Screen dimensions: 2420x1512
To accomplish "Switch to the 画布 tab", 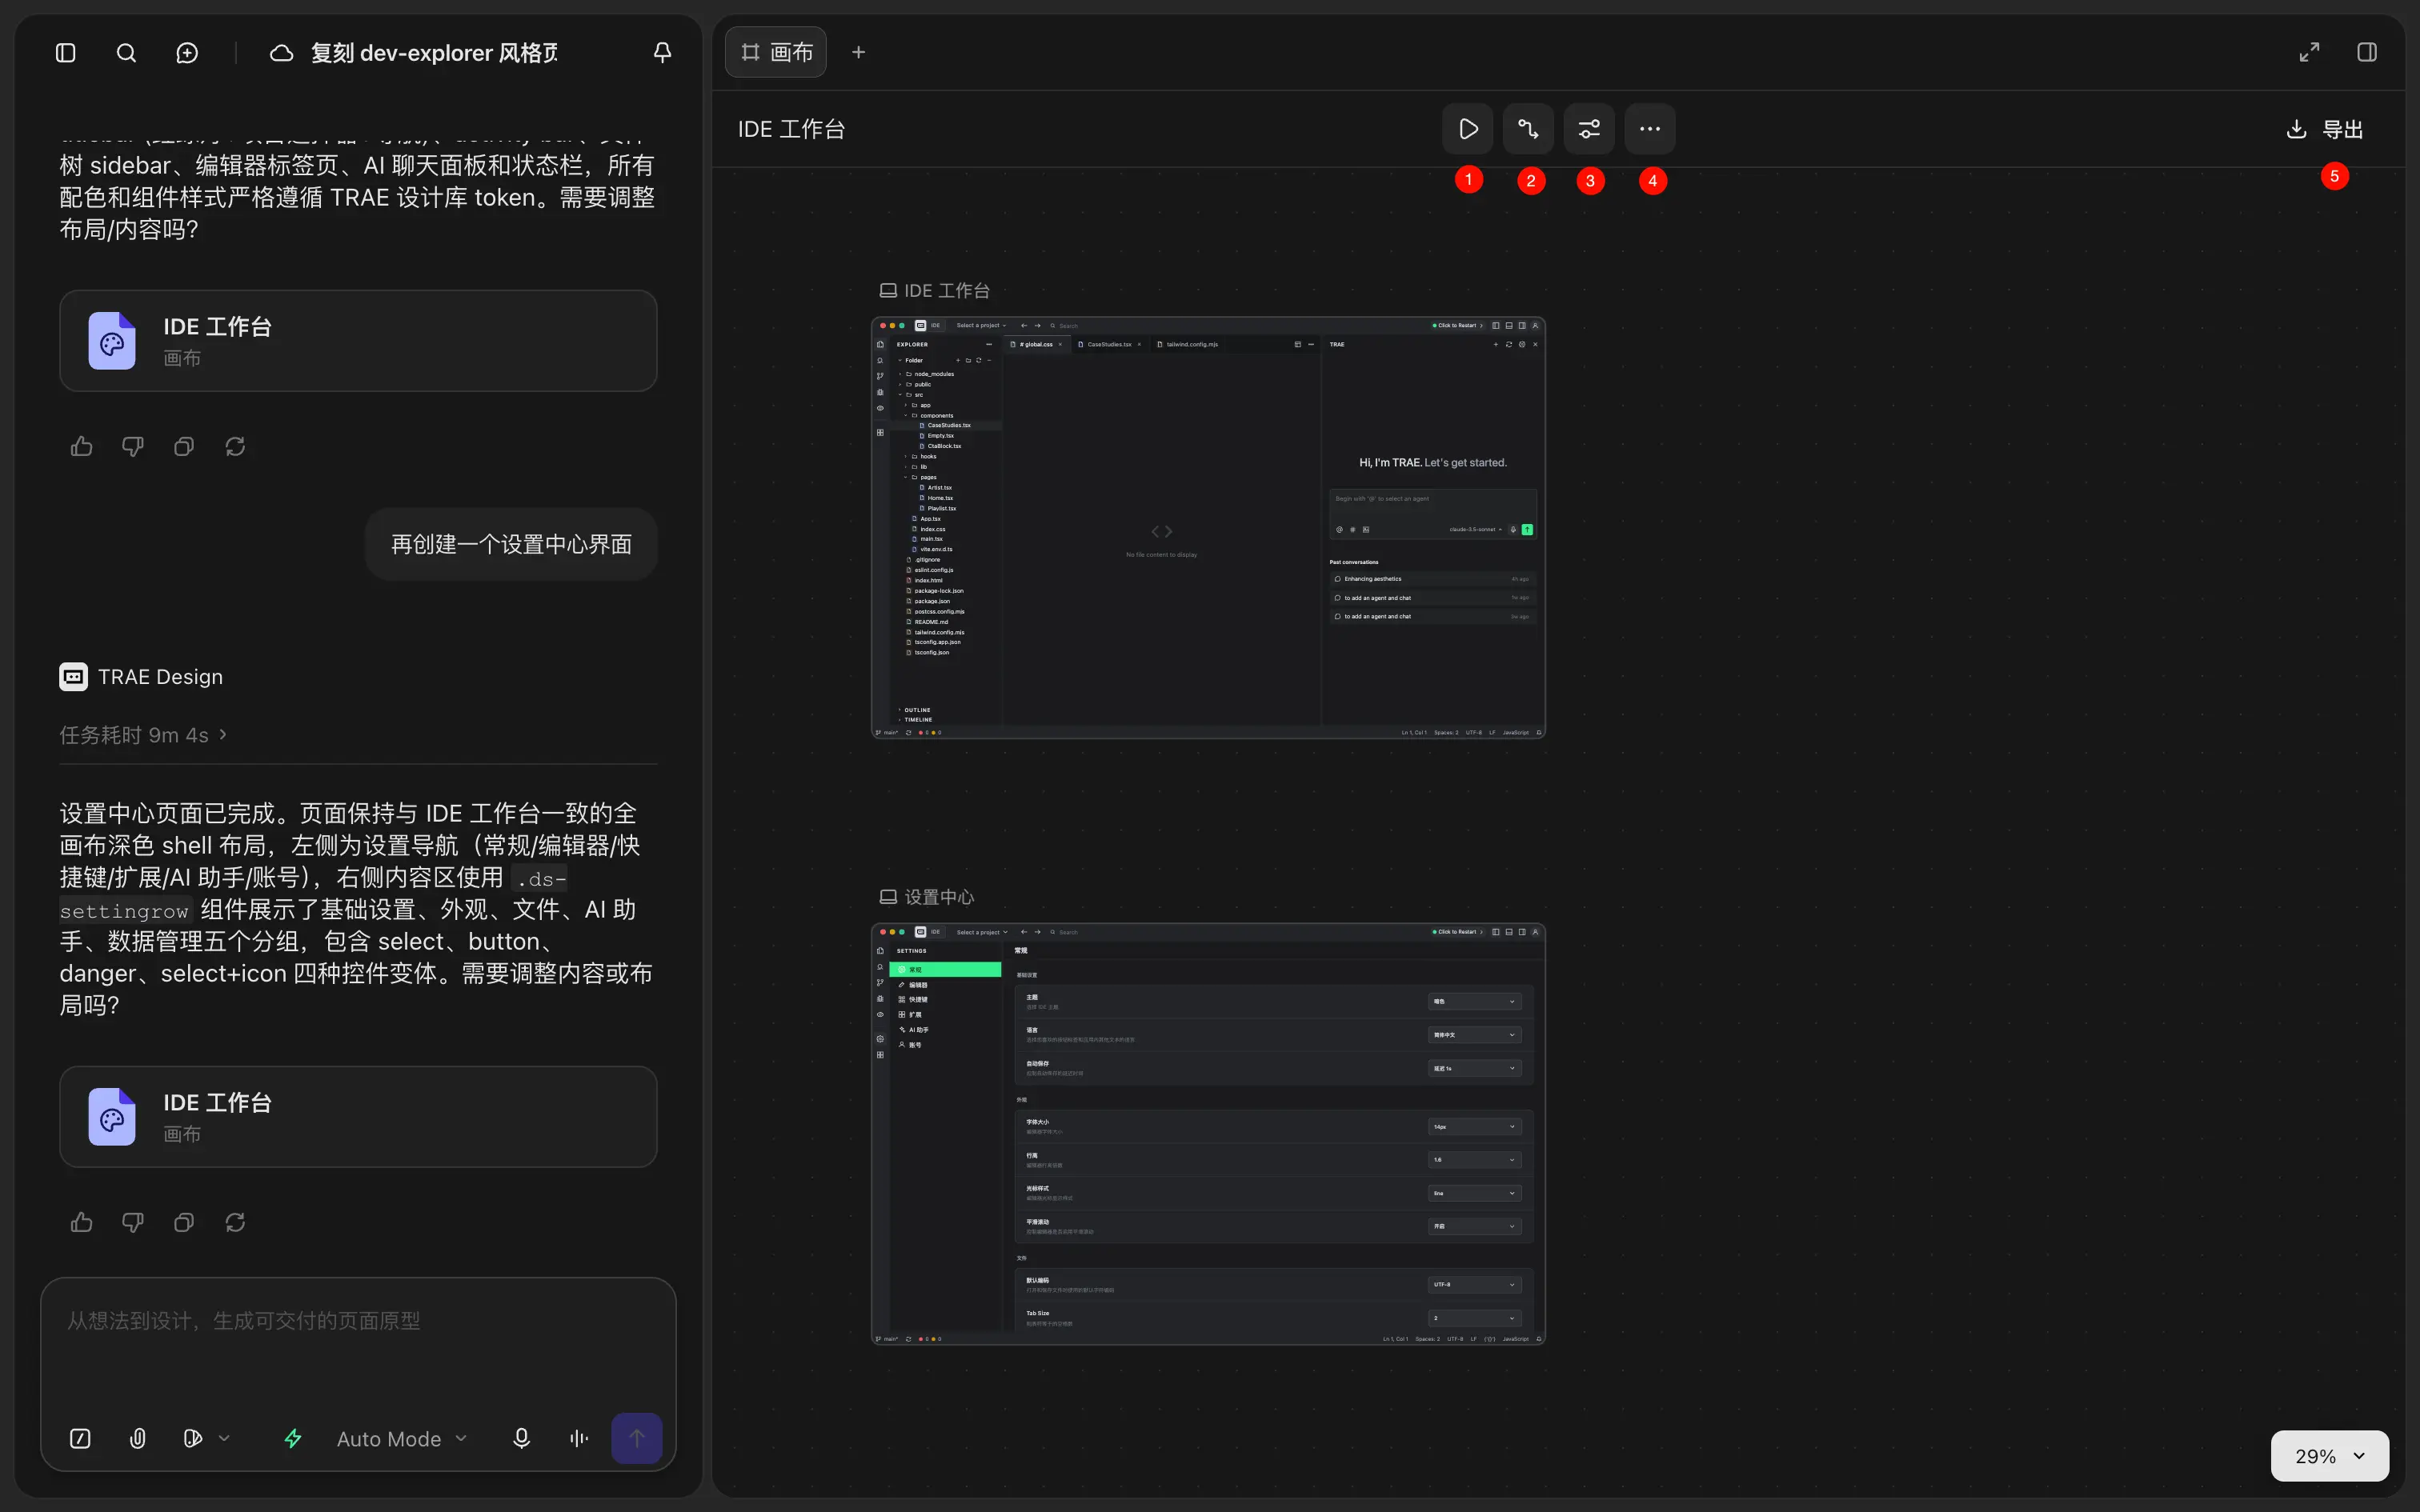I will pos(776,52).
